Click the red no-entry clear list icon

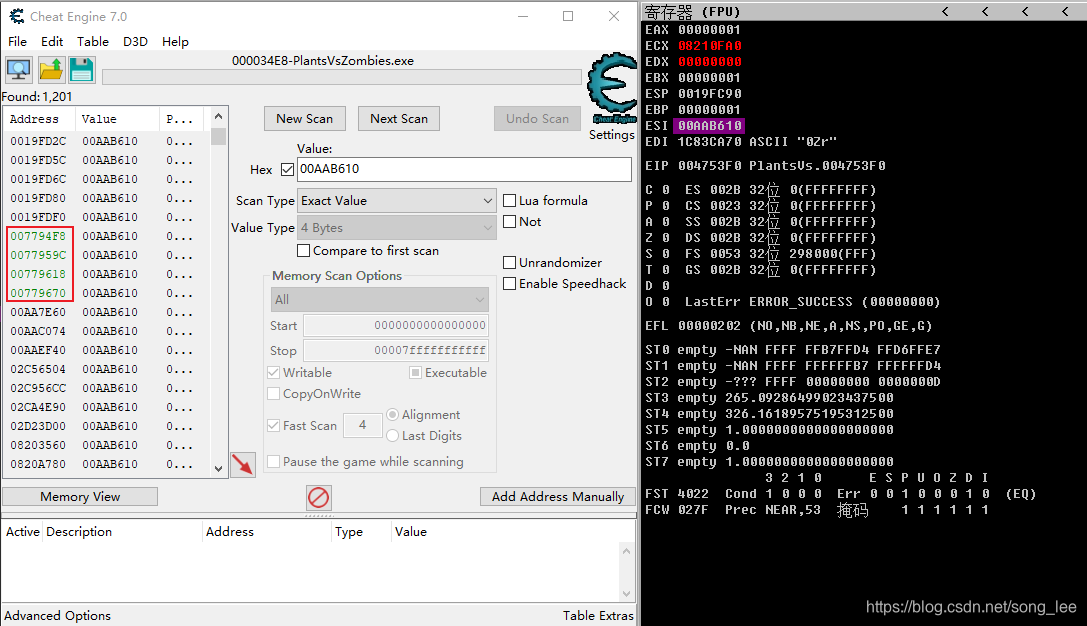coord(318,497)
